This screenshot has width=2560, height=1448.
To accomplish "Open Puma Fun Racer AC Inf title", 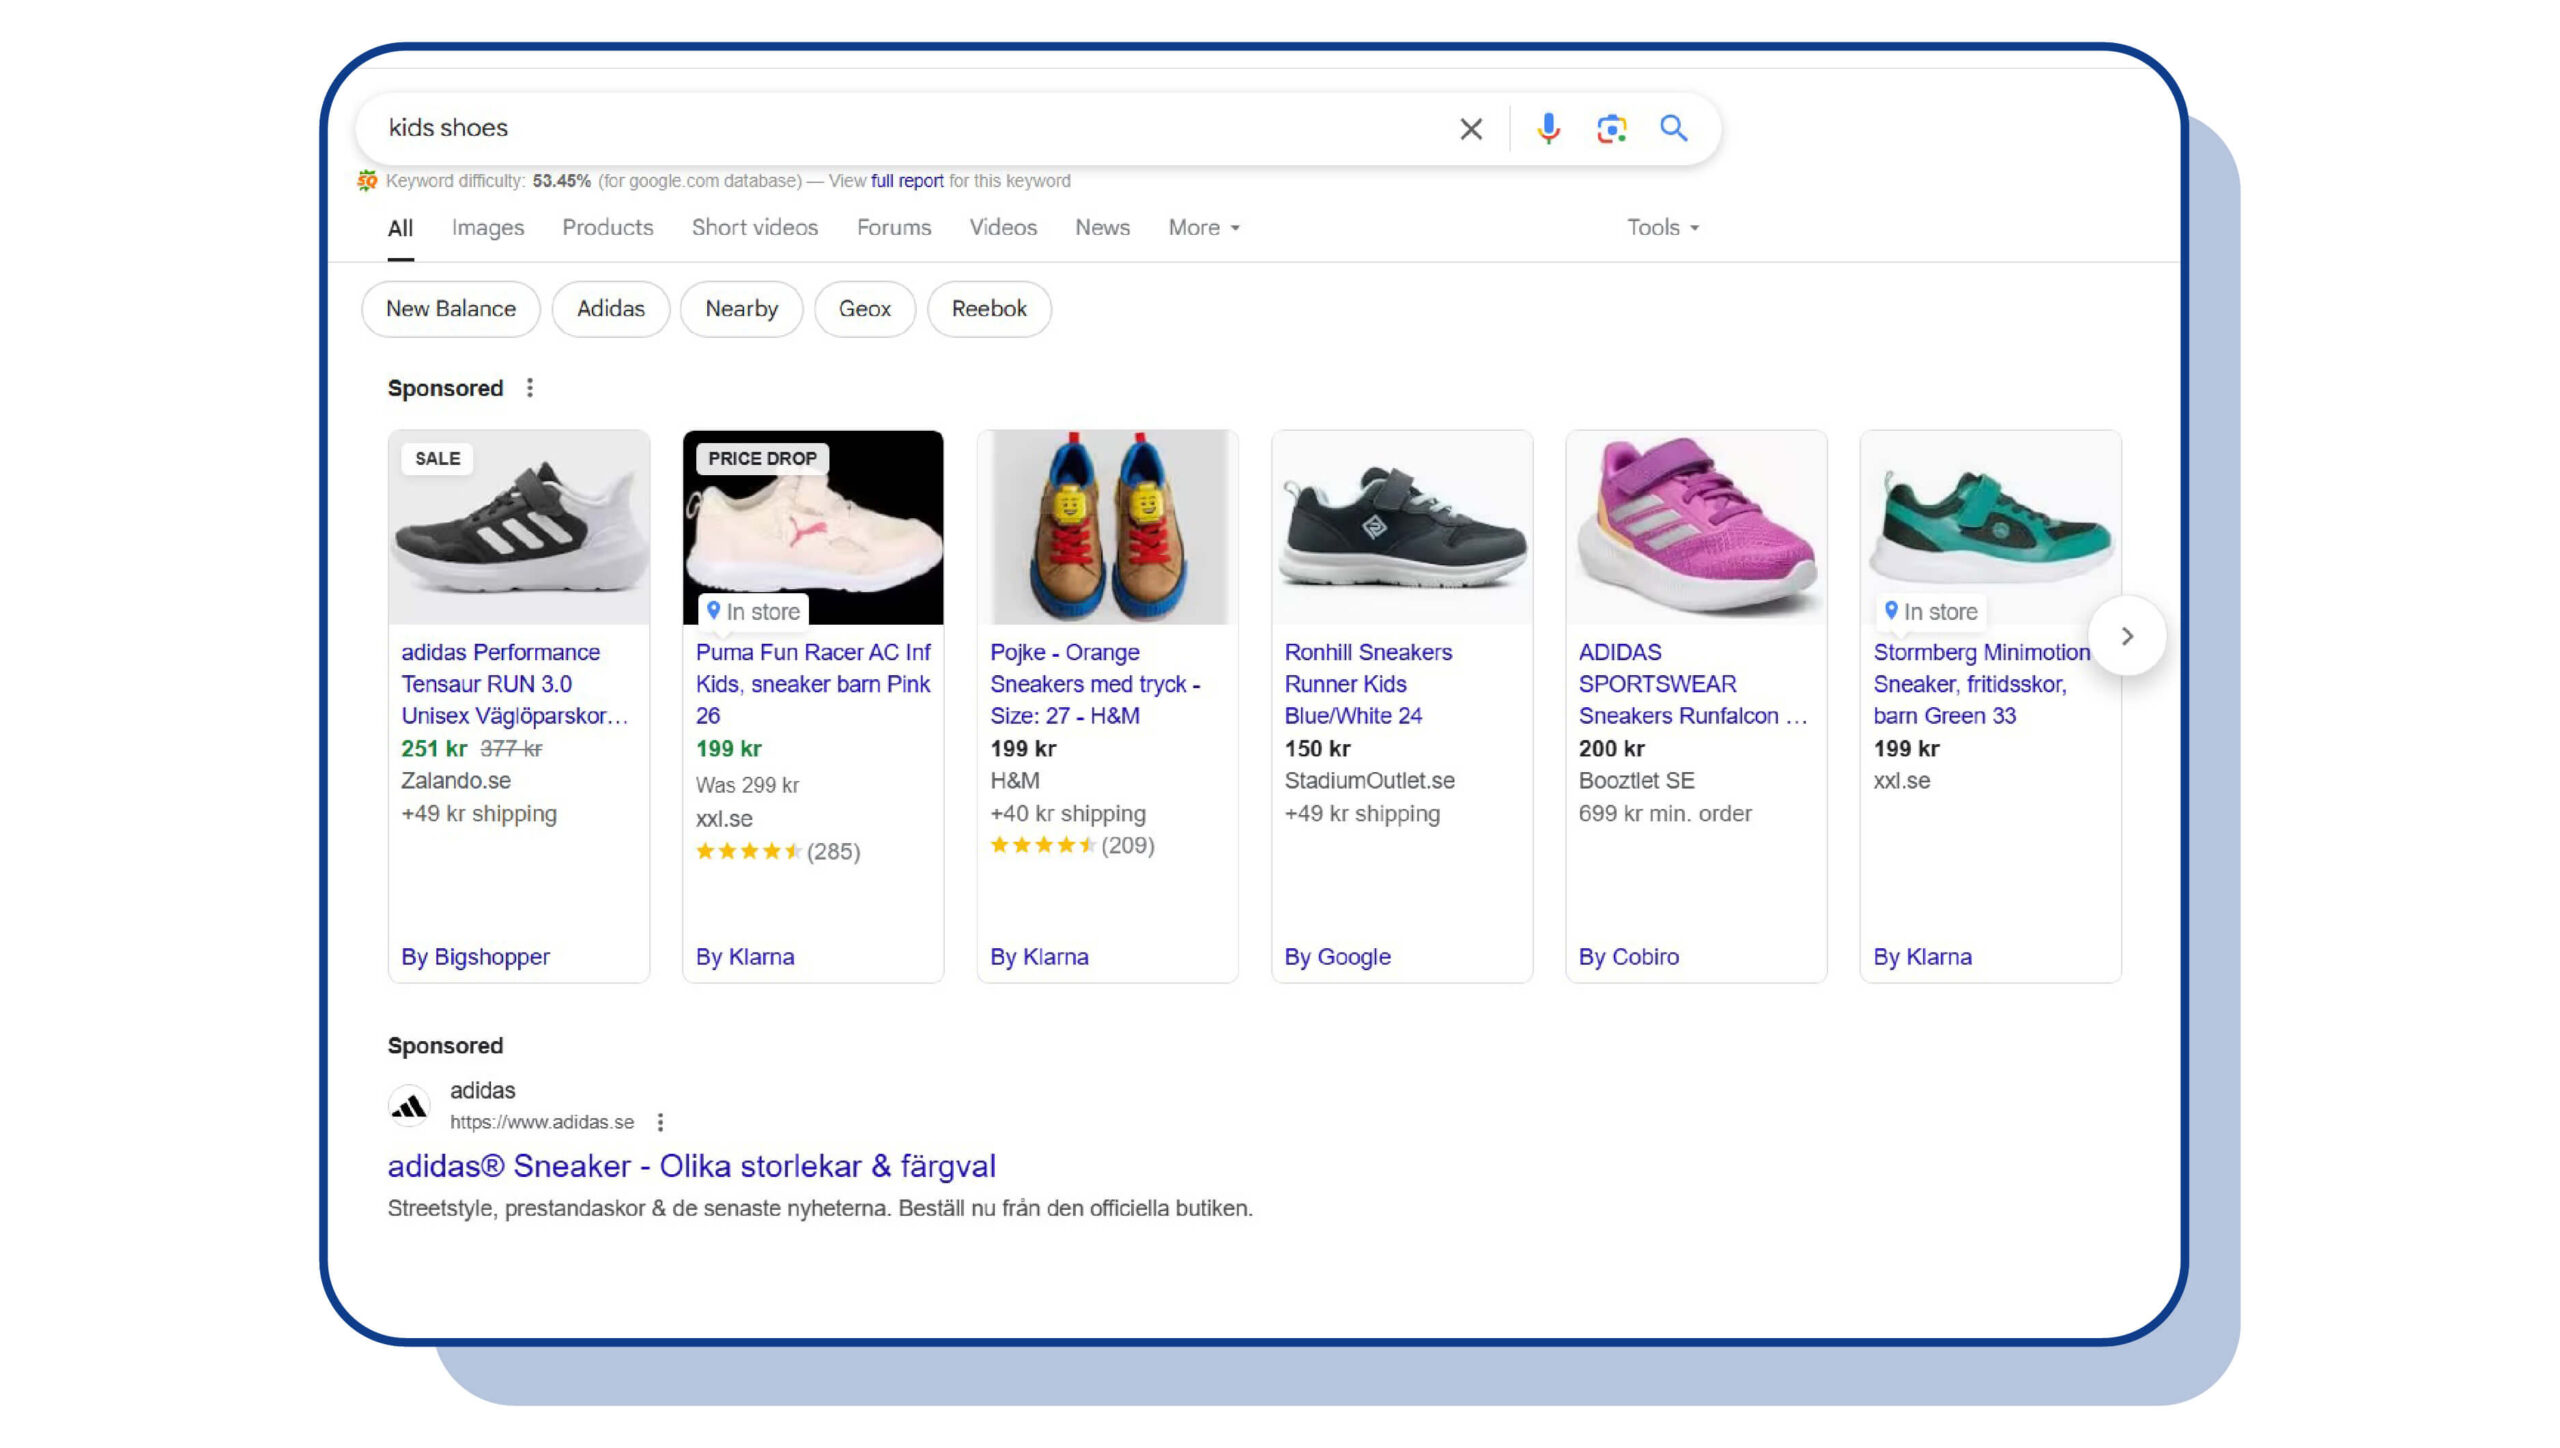I will pos(813,684).
